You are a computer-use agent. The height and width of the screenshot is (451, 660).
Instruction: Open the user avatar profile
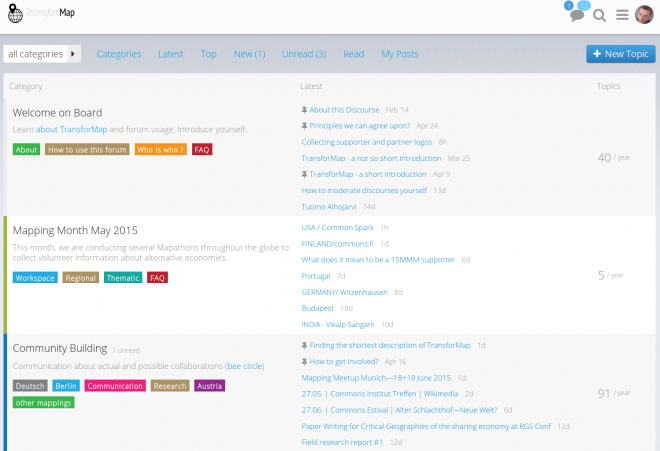click(644, 15)
